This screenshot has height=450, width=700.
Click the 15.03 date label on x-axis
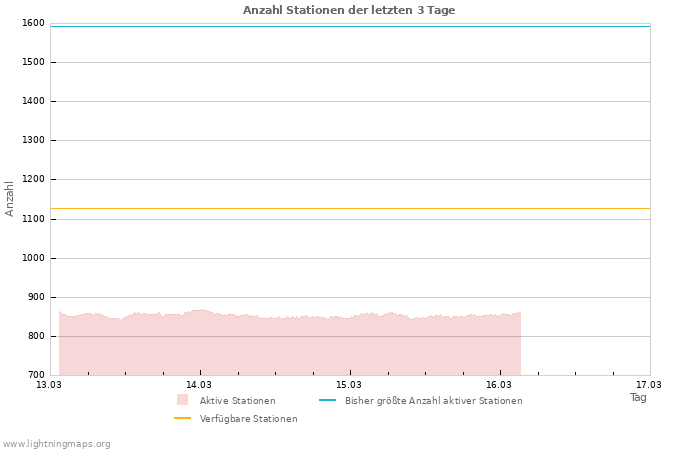click(x=349, y=384)
